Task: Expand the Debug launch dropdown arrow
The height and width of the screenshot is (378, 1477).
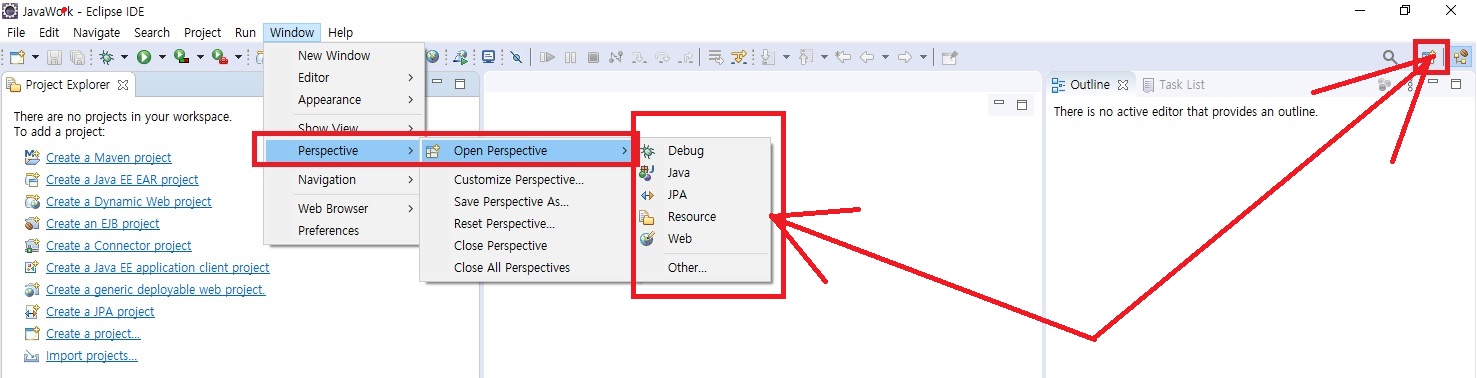Action: click(x=124, y=57)
